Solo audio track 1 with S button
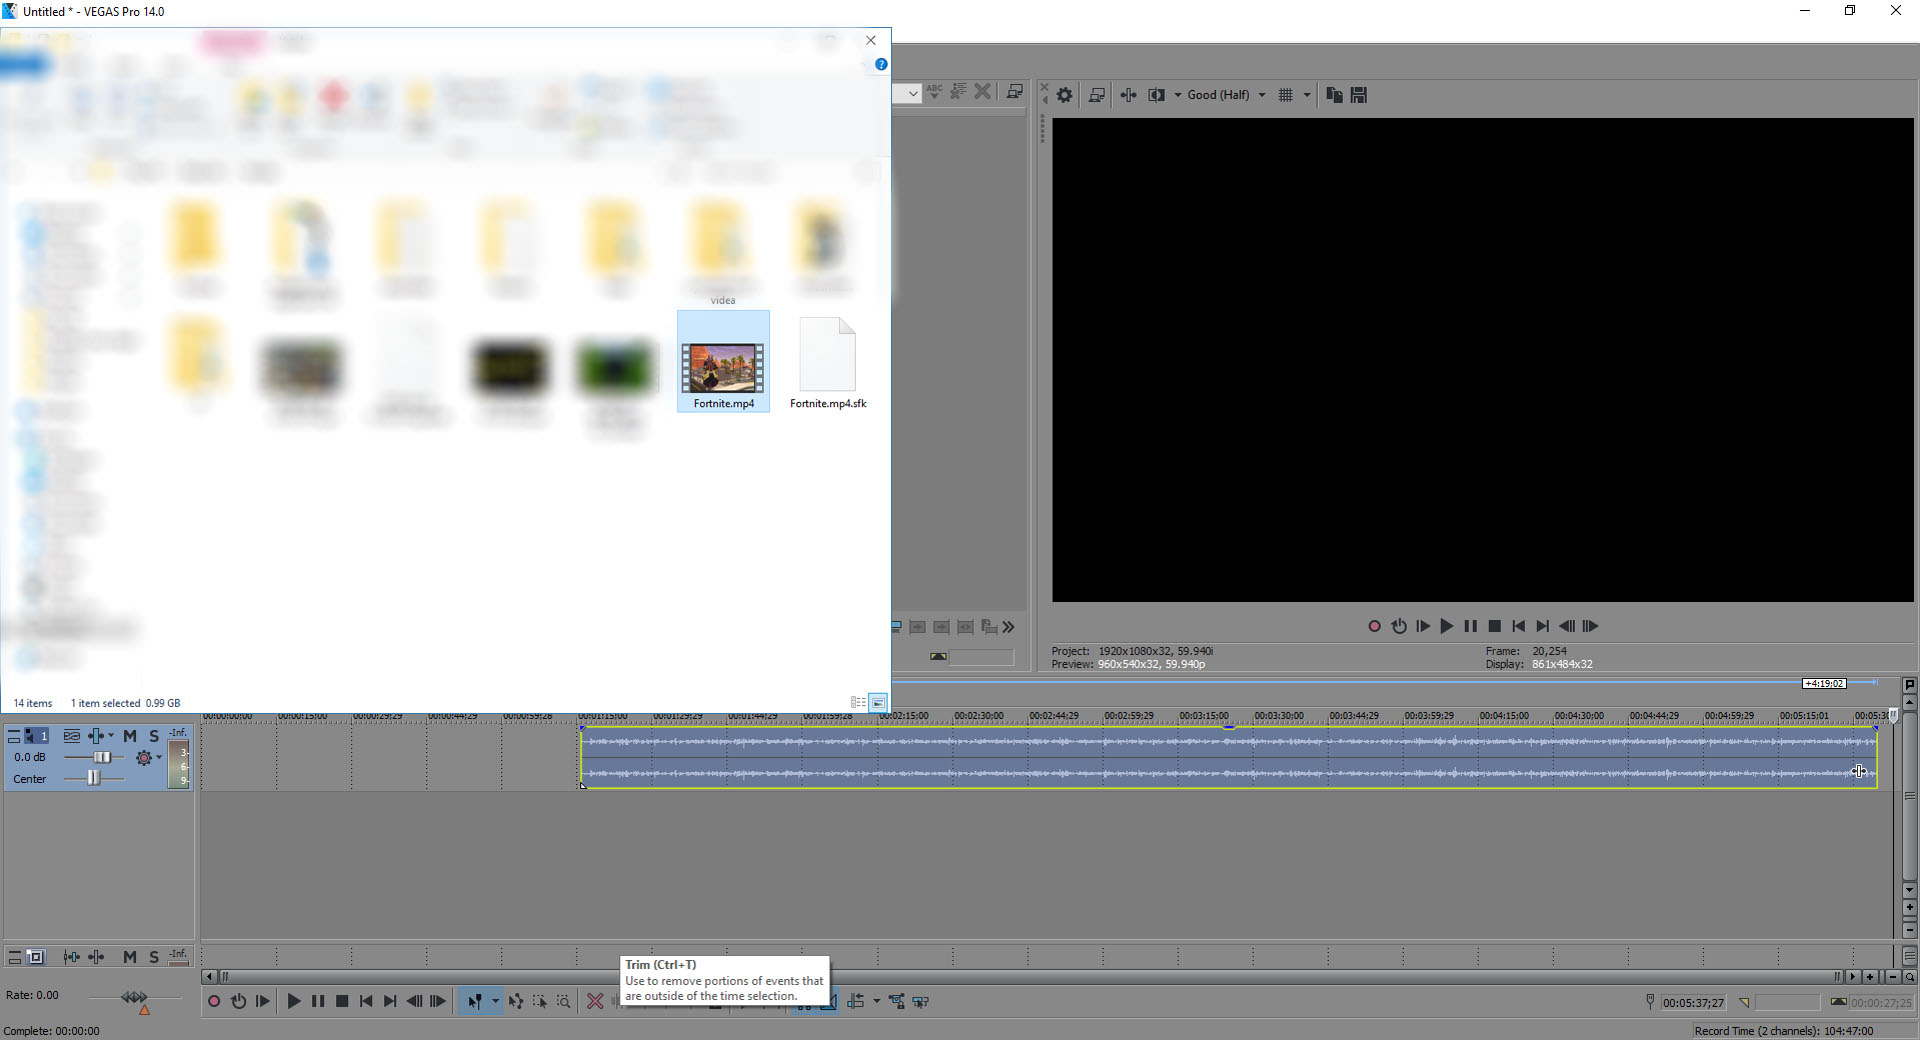1920x1040 pixels. pos(154,736)
